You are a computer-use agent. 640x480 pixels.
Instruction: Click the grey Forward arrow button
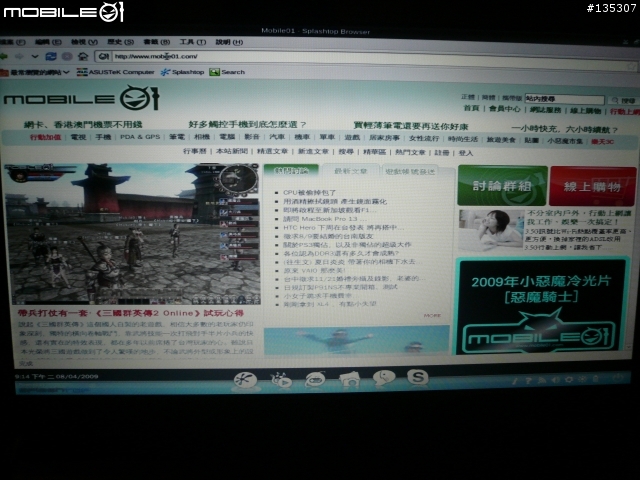tap(19, 56)
